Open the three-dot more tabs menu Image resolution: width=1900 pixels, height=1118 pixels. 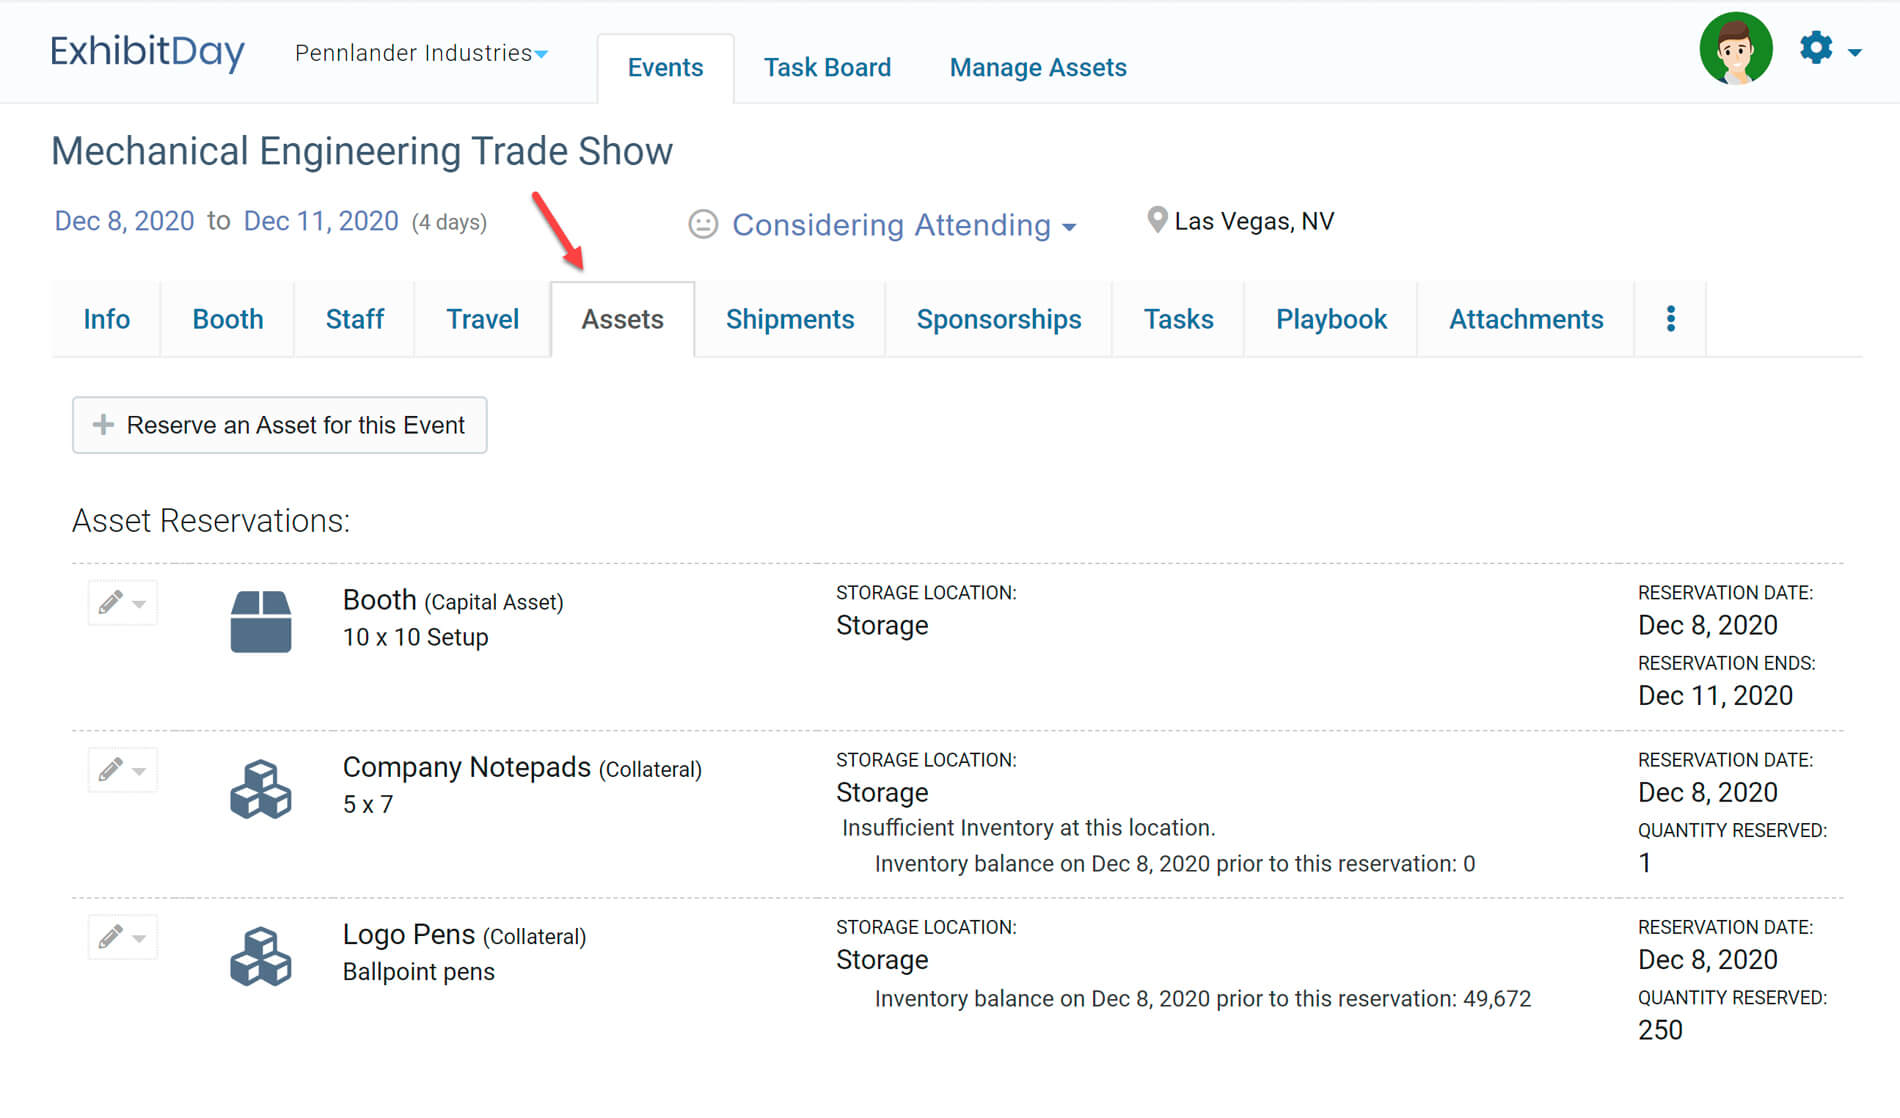point(1670,319)
